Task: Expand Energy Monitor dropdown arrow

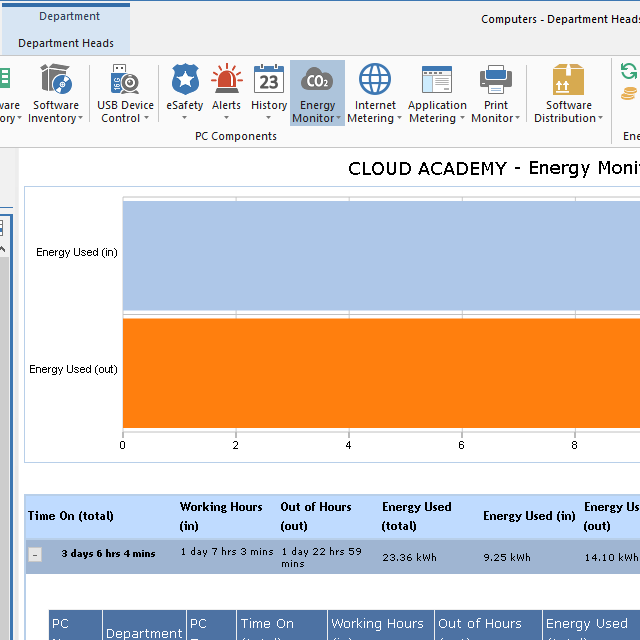Action: coord(338,118)
